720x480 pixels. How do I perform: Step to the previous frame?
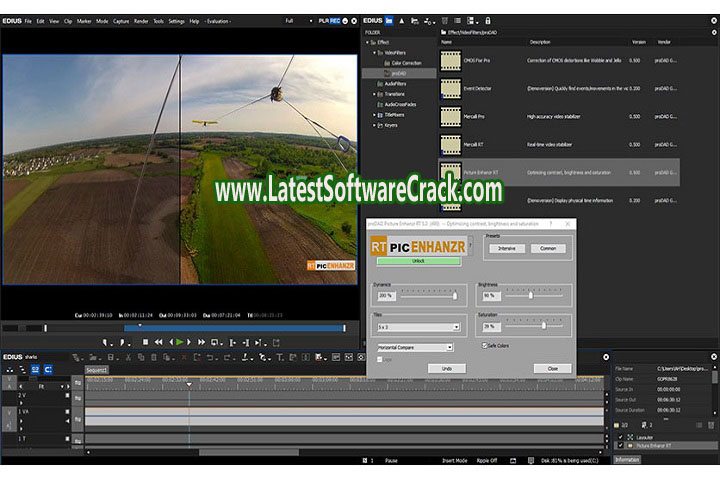point(171,342)
